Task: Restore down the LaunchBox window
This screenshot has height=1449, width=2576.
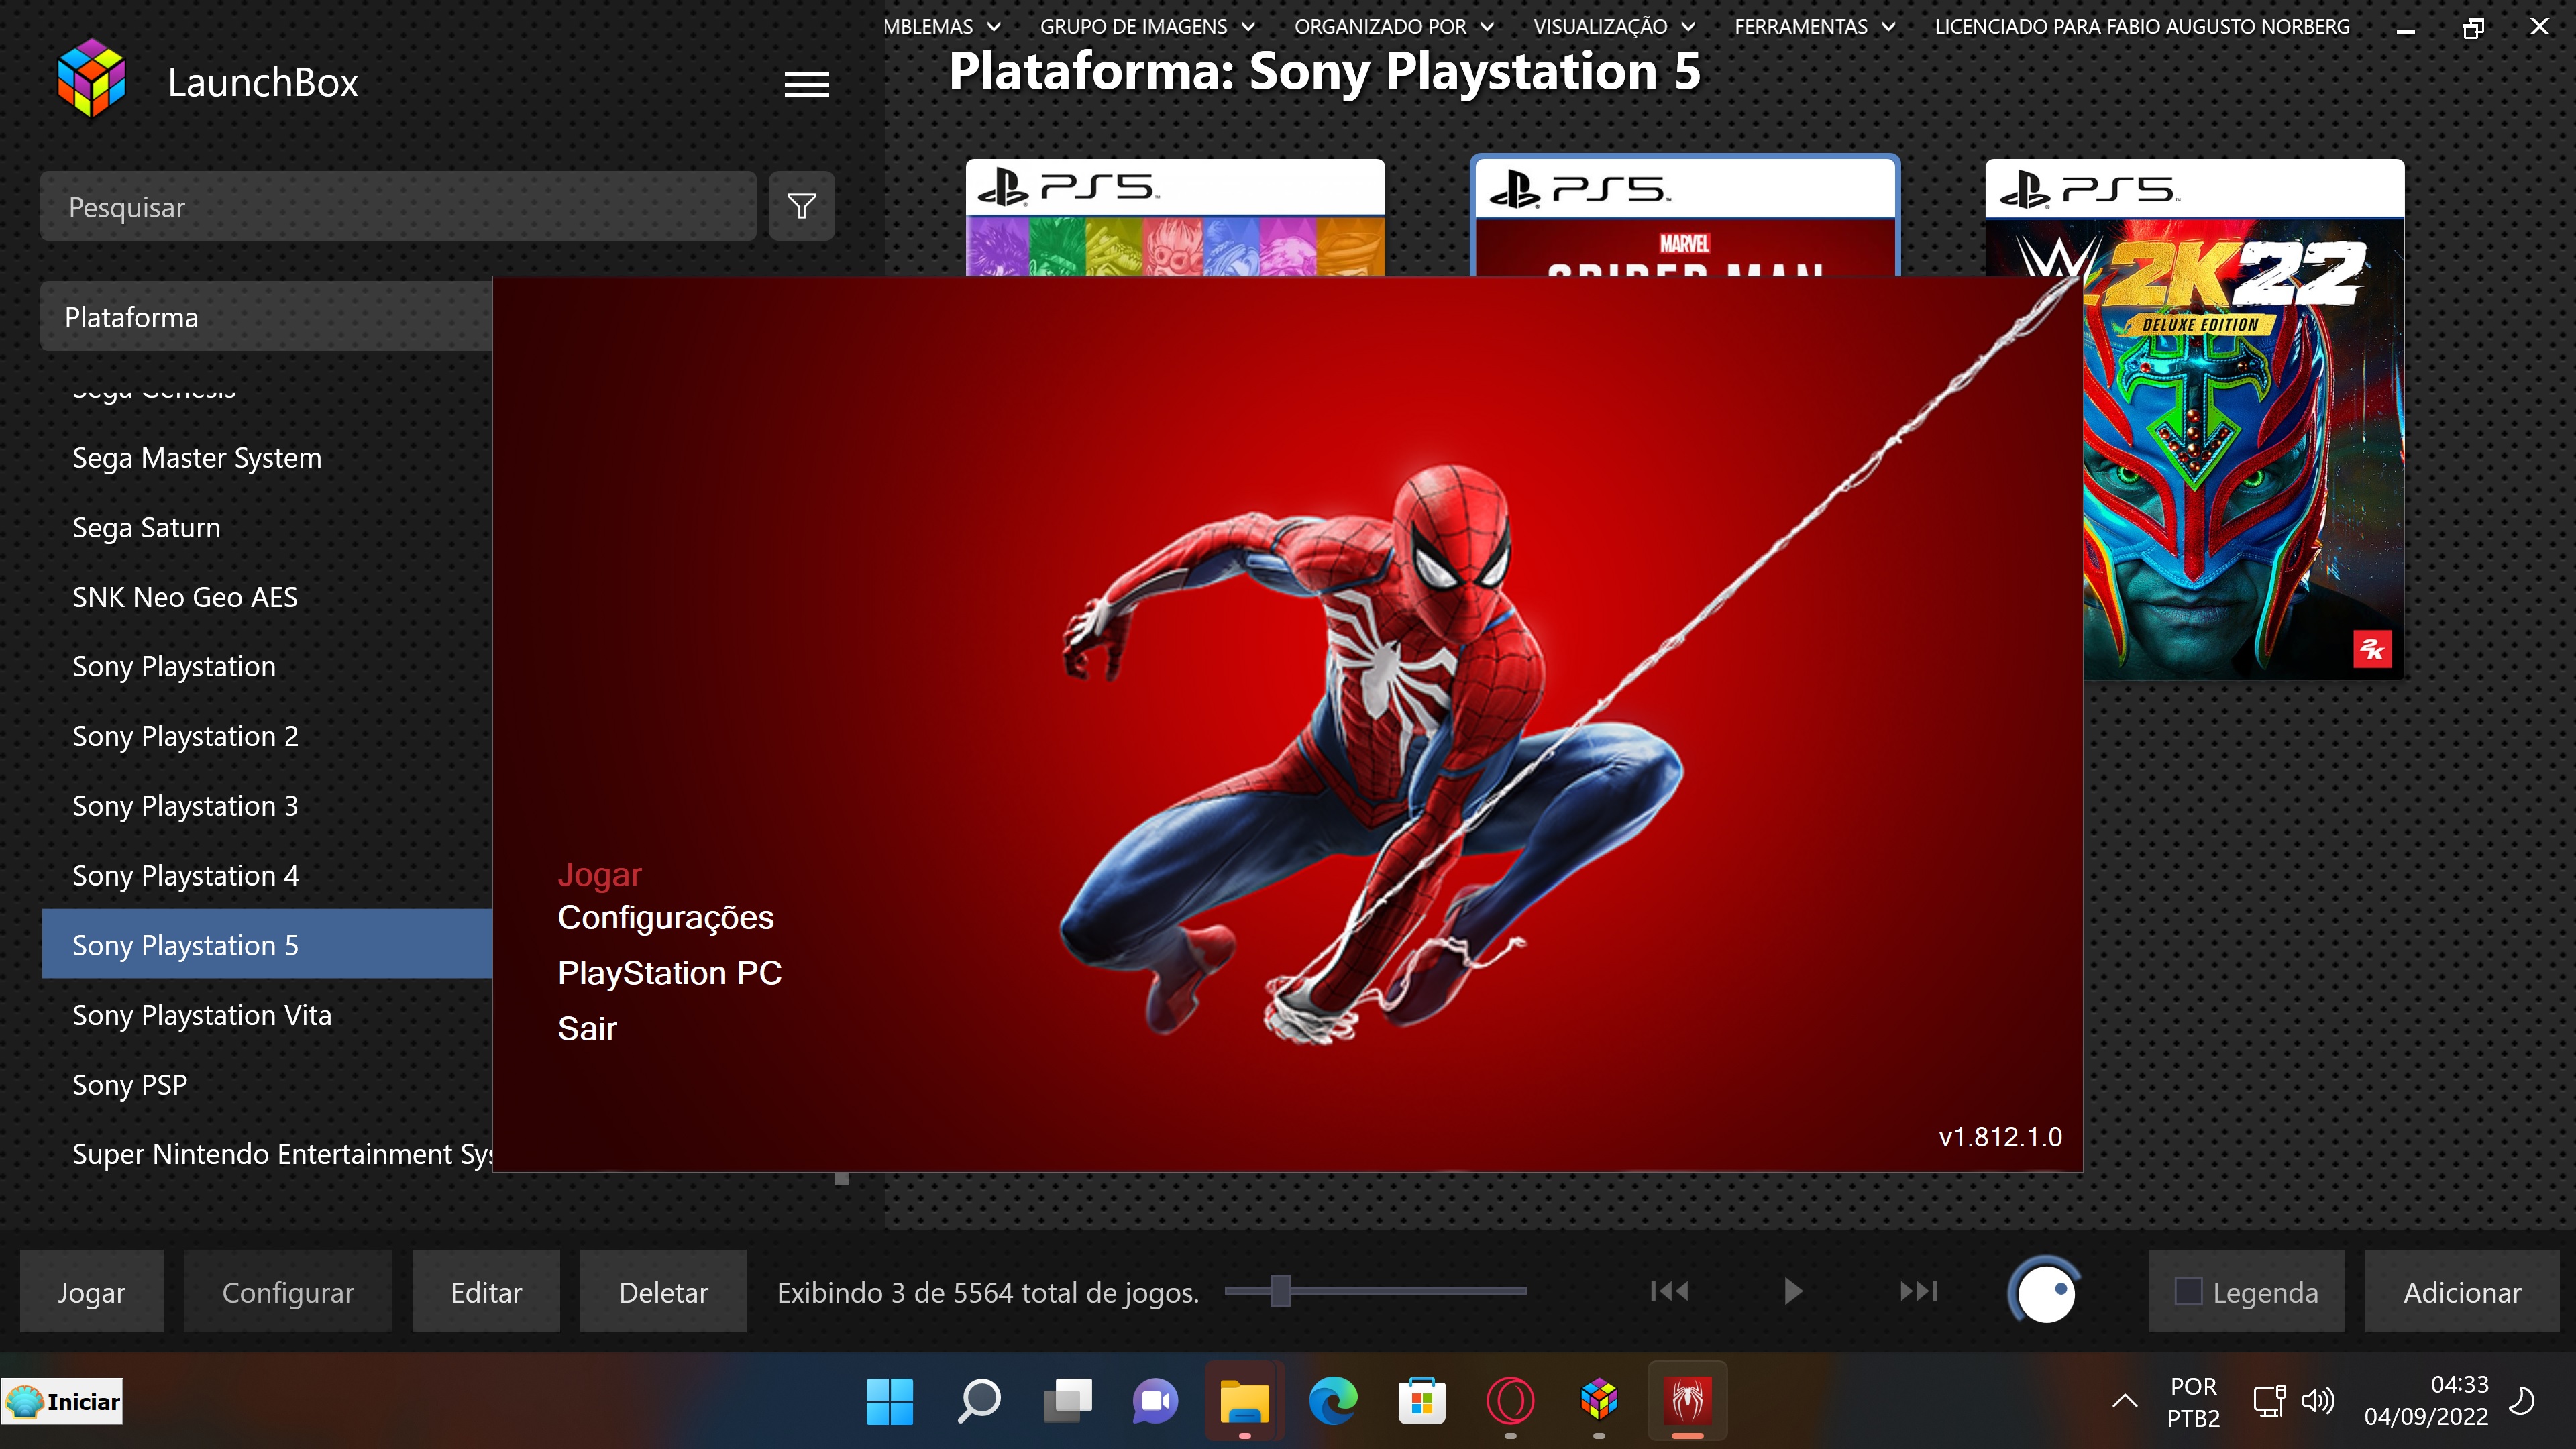Action: tap(2473, 28)
